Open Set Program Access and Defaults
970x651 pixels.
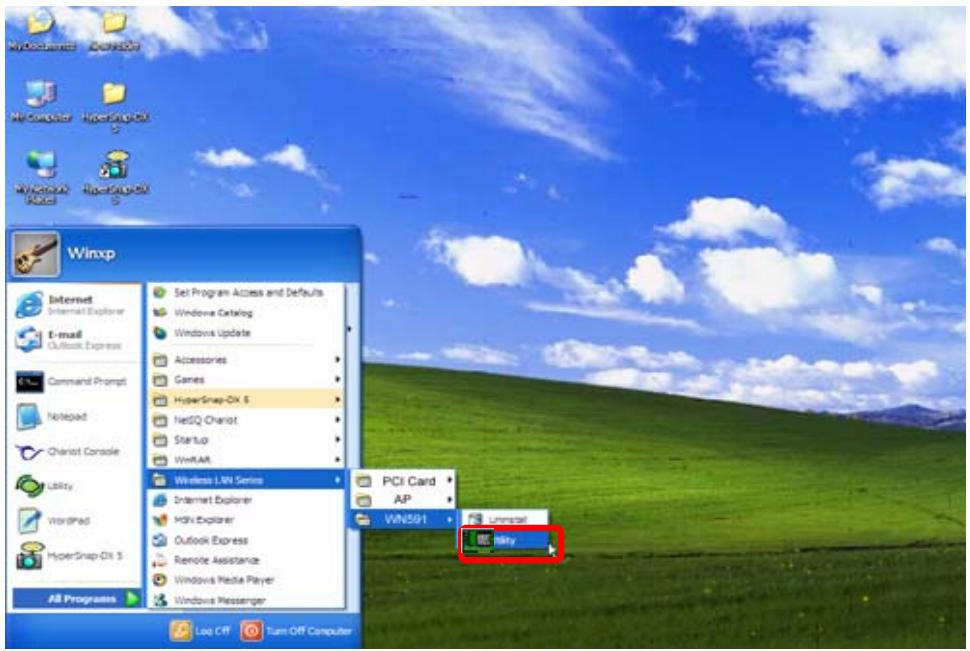coord(246,292)
